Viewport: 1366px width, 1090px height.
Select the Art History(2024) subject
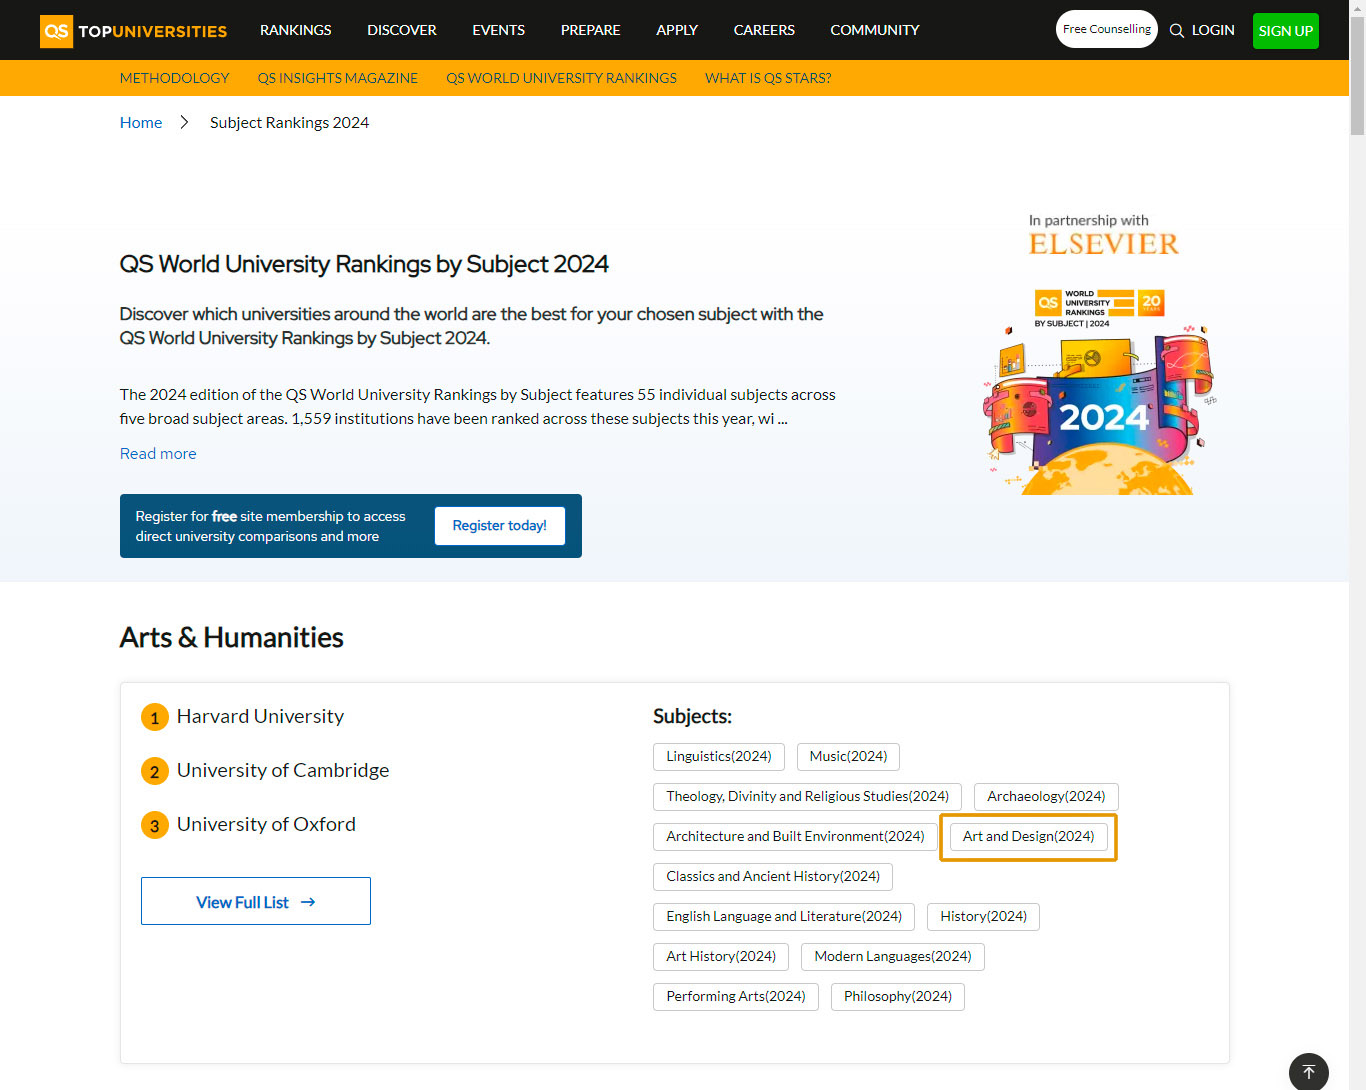point(721,957)
